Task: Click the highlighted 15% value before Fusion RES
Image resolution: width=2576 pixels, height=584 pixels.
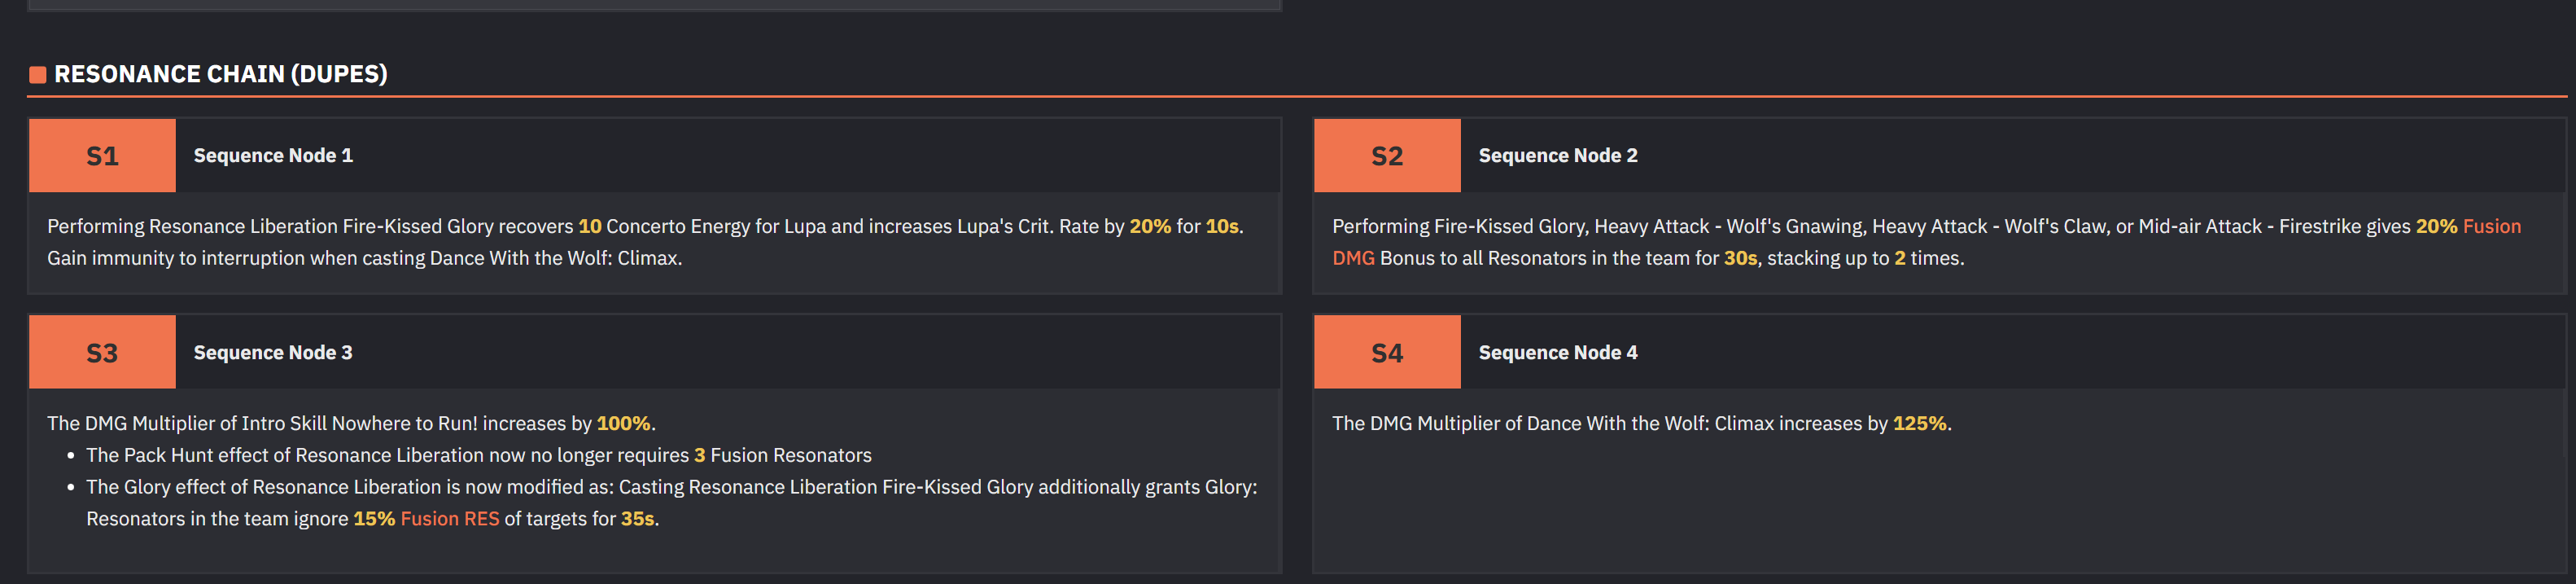Action: click(374, 519)
